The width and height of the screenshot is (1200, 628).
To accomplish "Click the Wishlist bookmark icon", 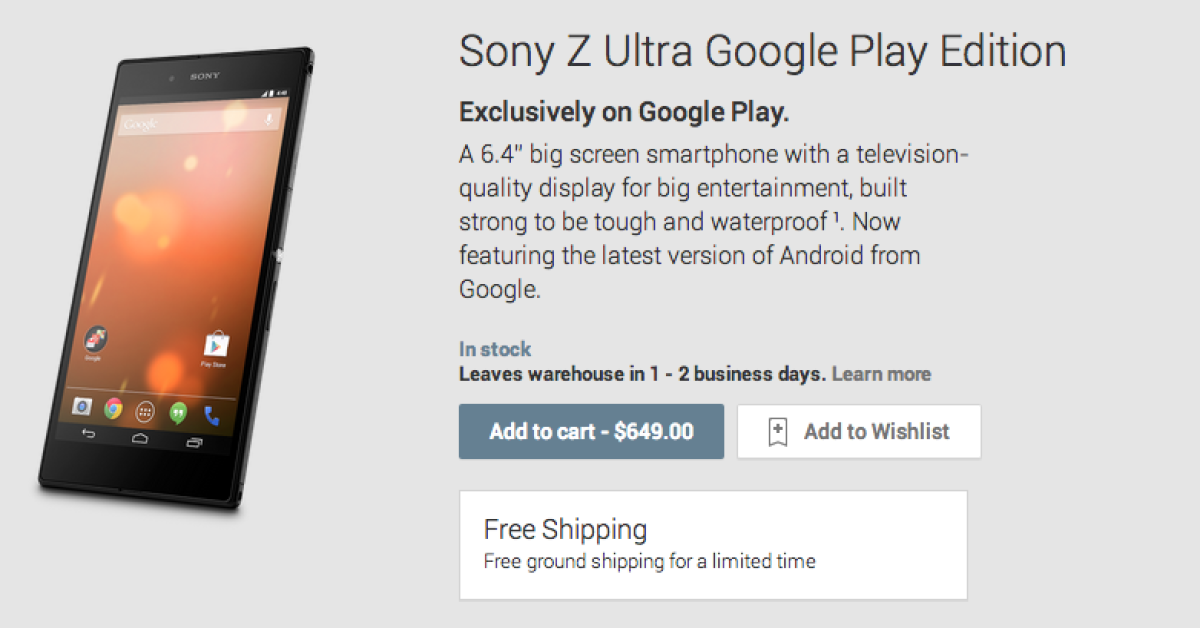I will (777, 432).
